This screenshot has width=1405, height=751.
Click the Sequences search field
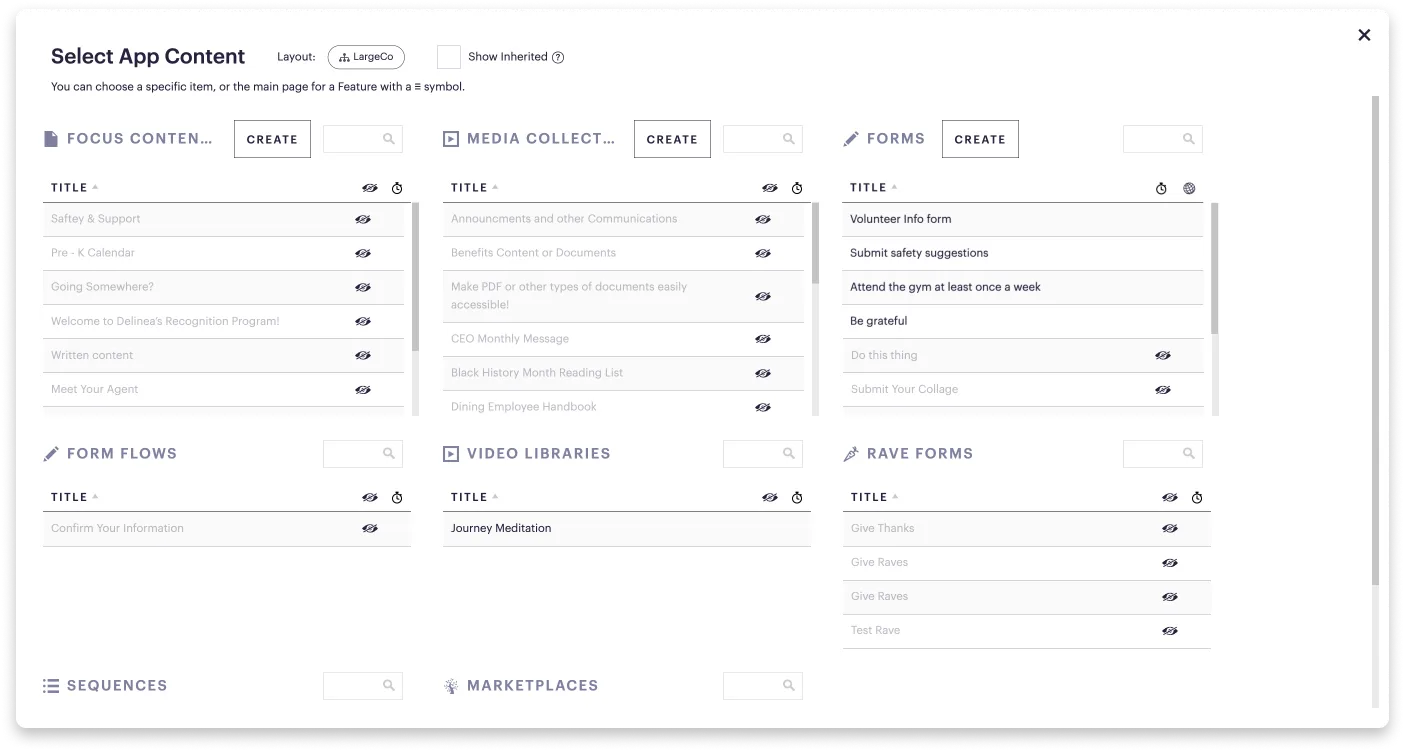point(363,686)
